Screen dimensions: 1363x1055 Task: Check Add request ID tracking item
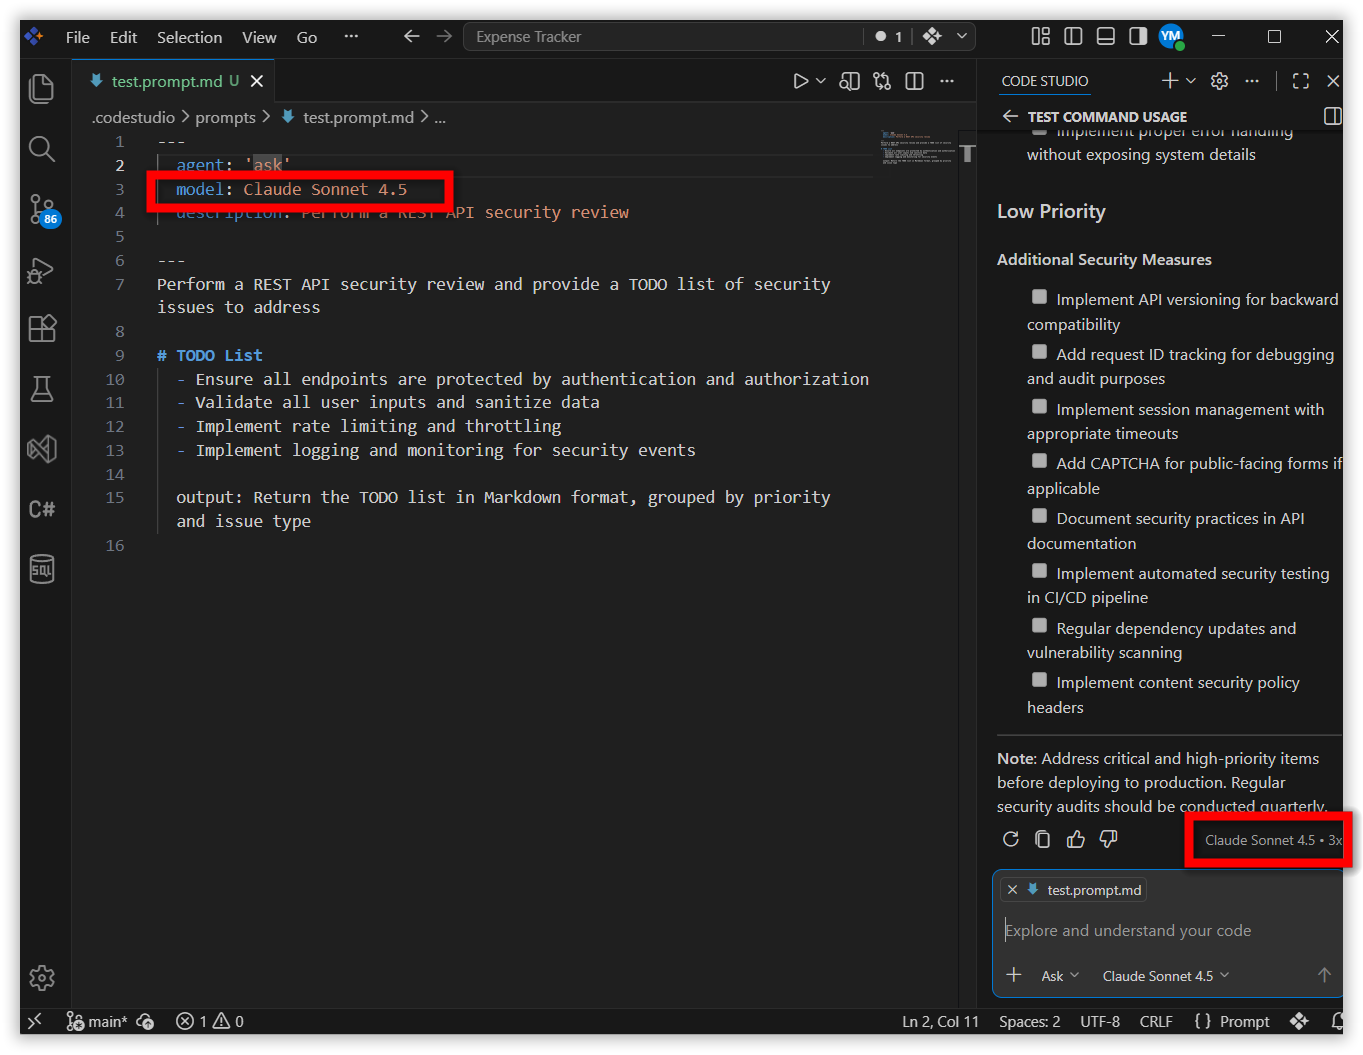pos(1040,352)
